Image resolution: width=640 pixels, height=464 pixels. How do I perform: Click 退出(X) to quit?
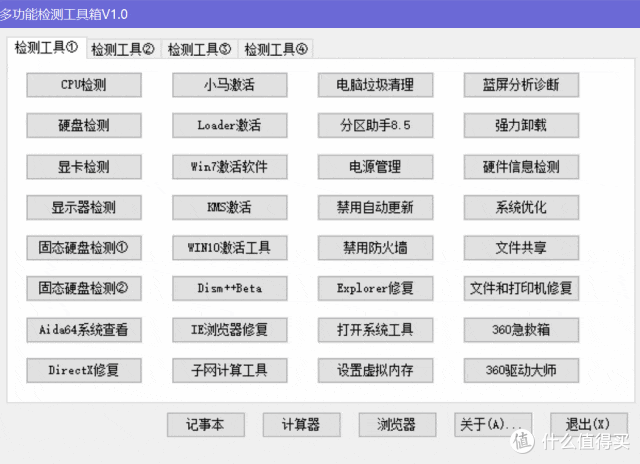coord(589,425)
